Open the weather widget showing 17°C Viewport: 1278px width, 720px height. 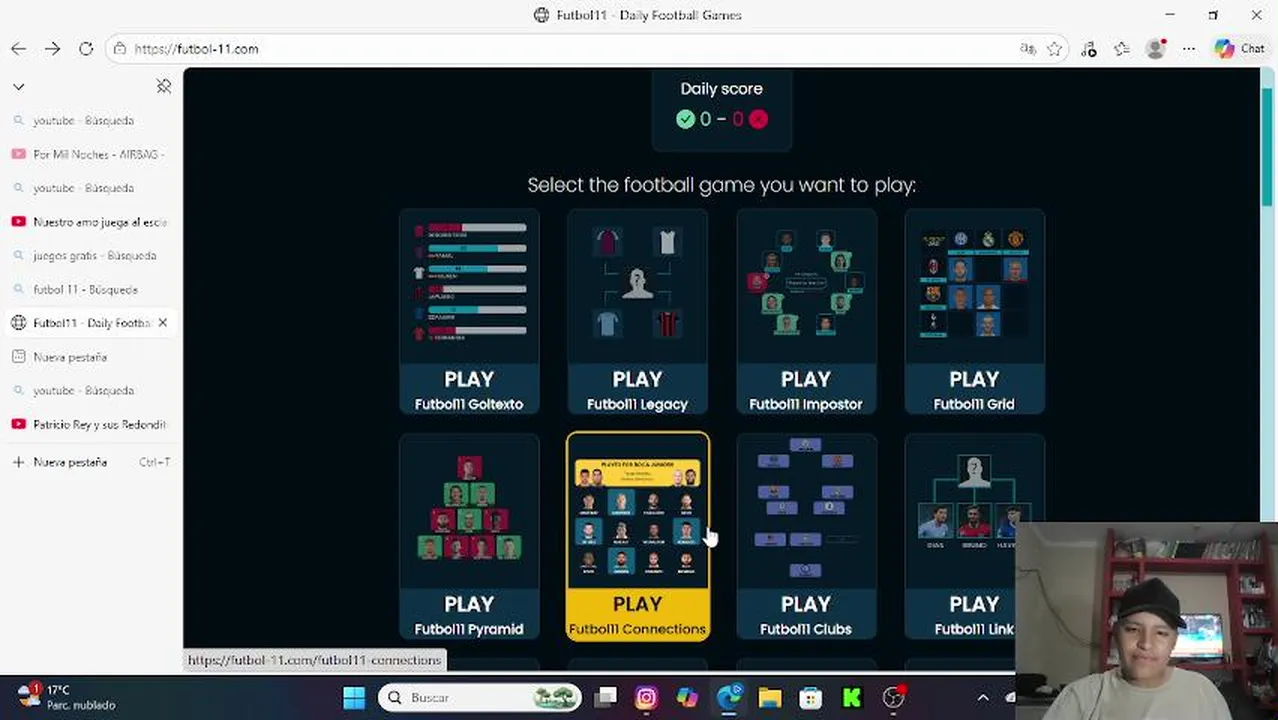(66, 697)
